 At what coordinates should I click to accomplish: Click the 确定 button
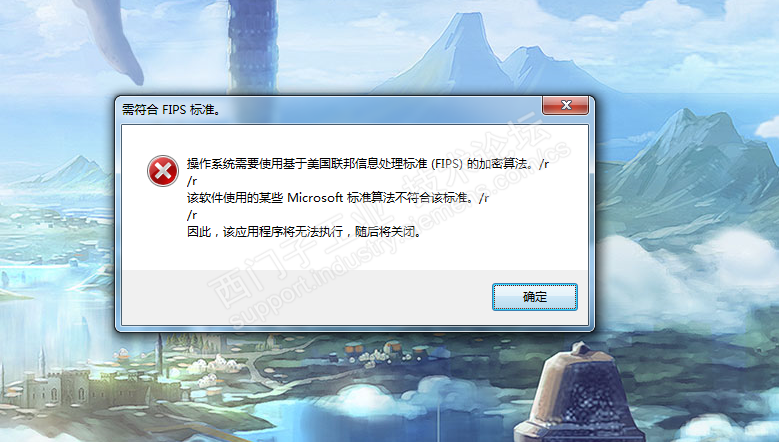[x=535, y=297]
